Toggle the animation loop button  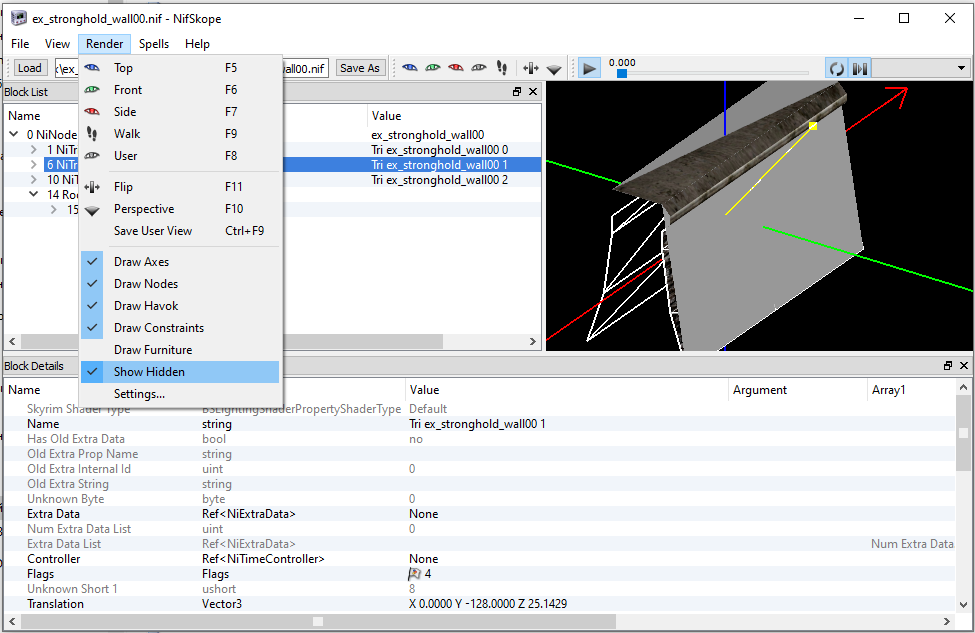[837, 68]
